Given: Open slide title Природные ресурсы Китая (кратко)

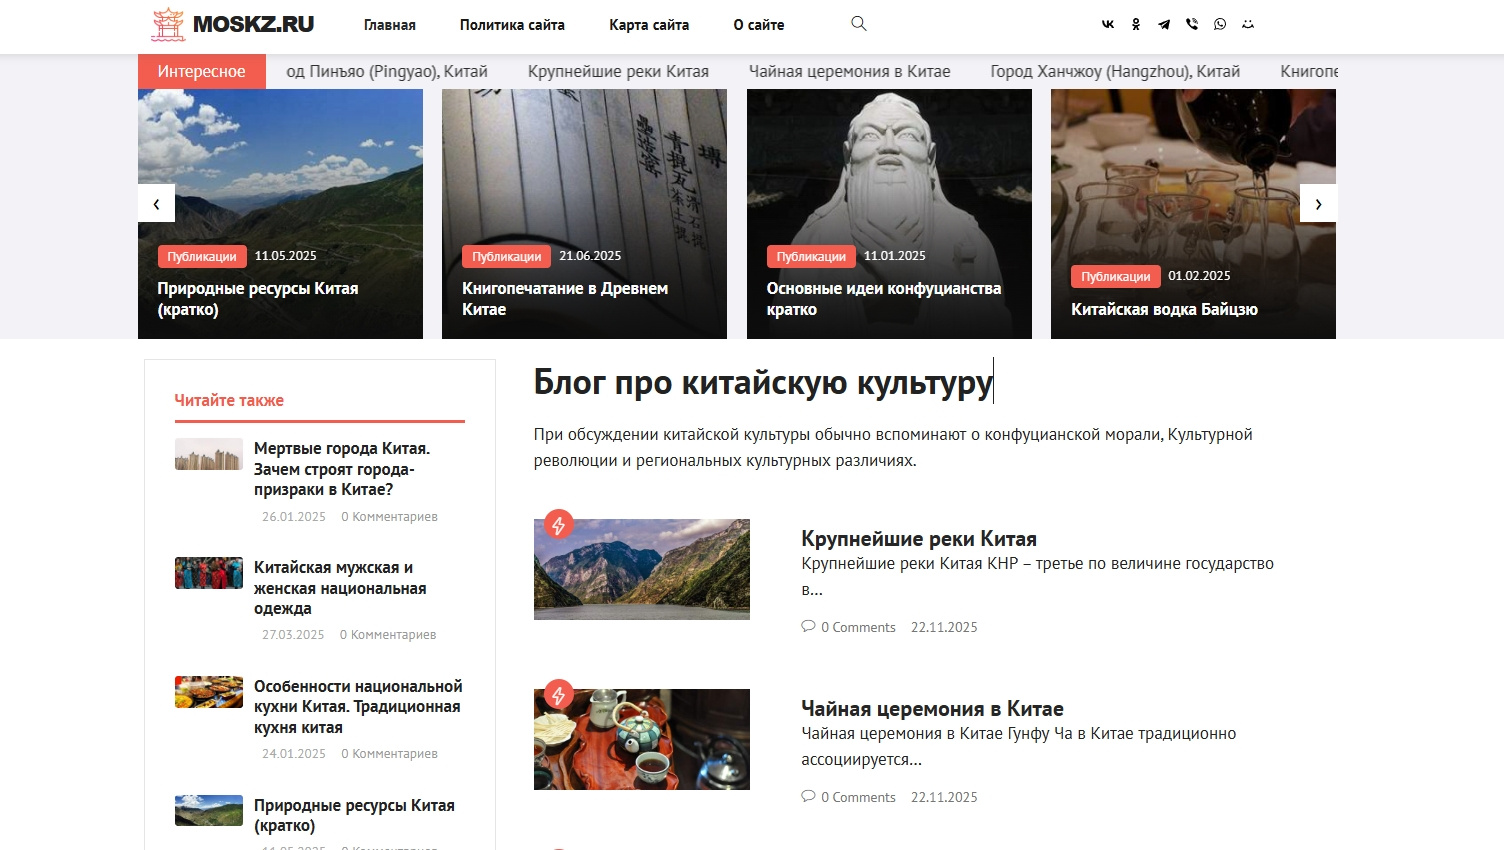Looking at the screenshot, I should click(257, 299).
